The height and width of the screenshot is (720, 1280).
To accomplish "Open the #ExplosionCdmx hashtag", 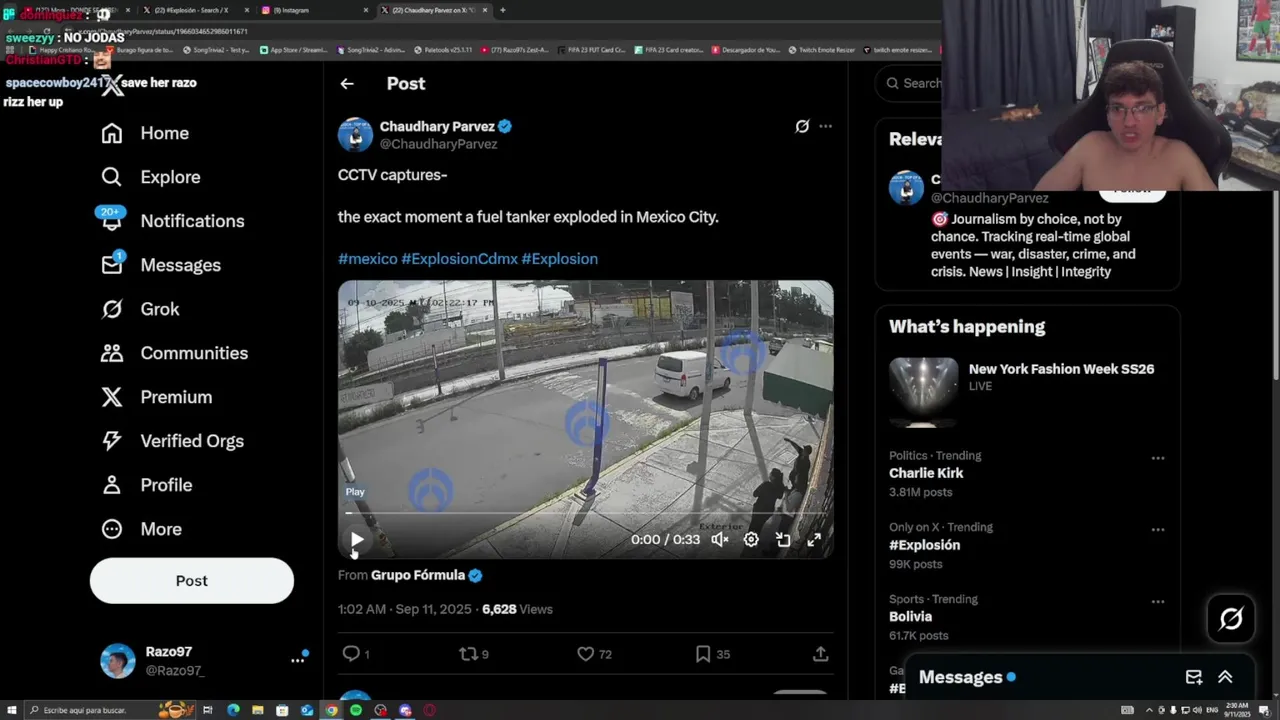I will [x=459, y=259].
